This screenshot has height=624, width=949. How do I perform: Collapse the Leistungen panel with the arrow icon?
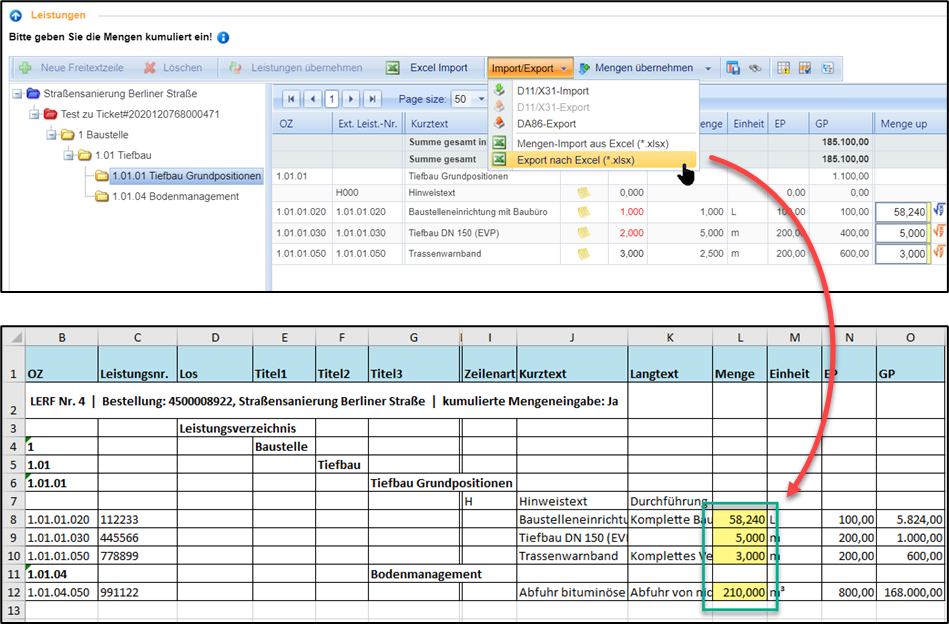pyautogui.click(x=16, y=16)
